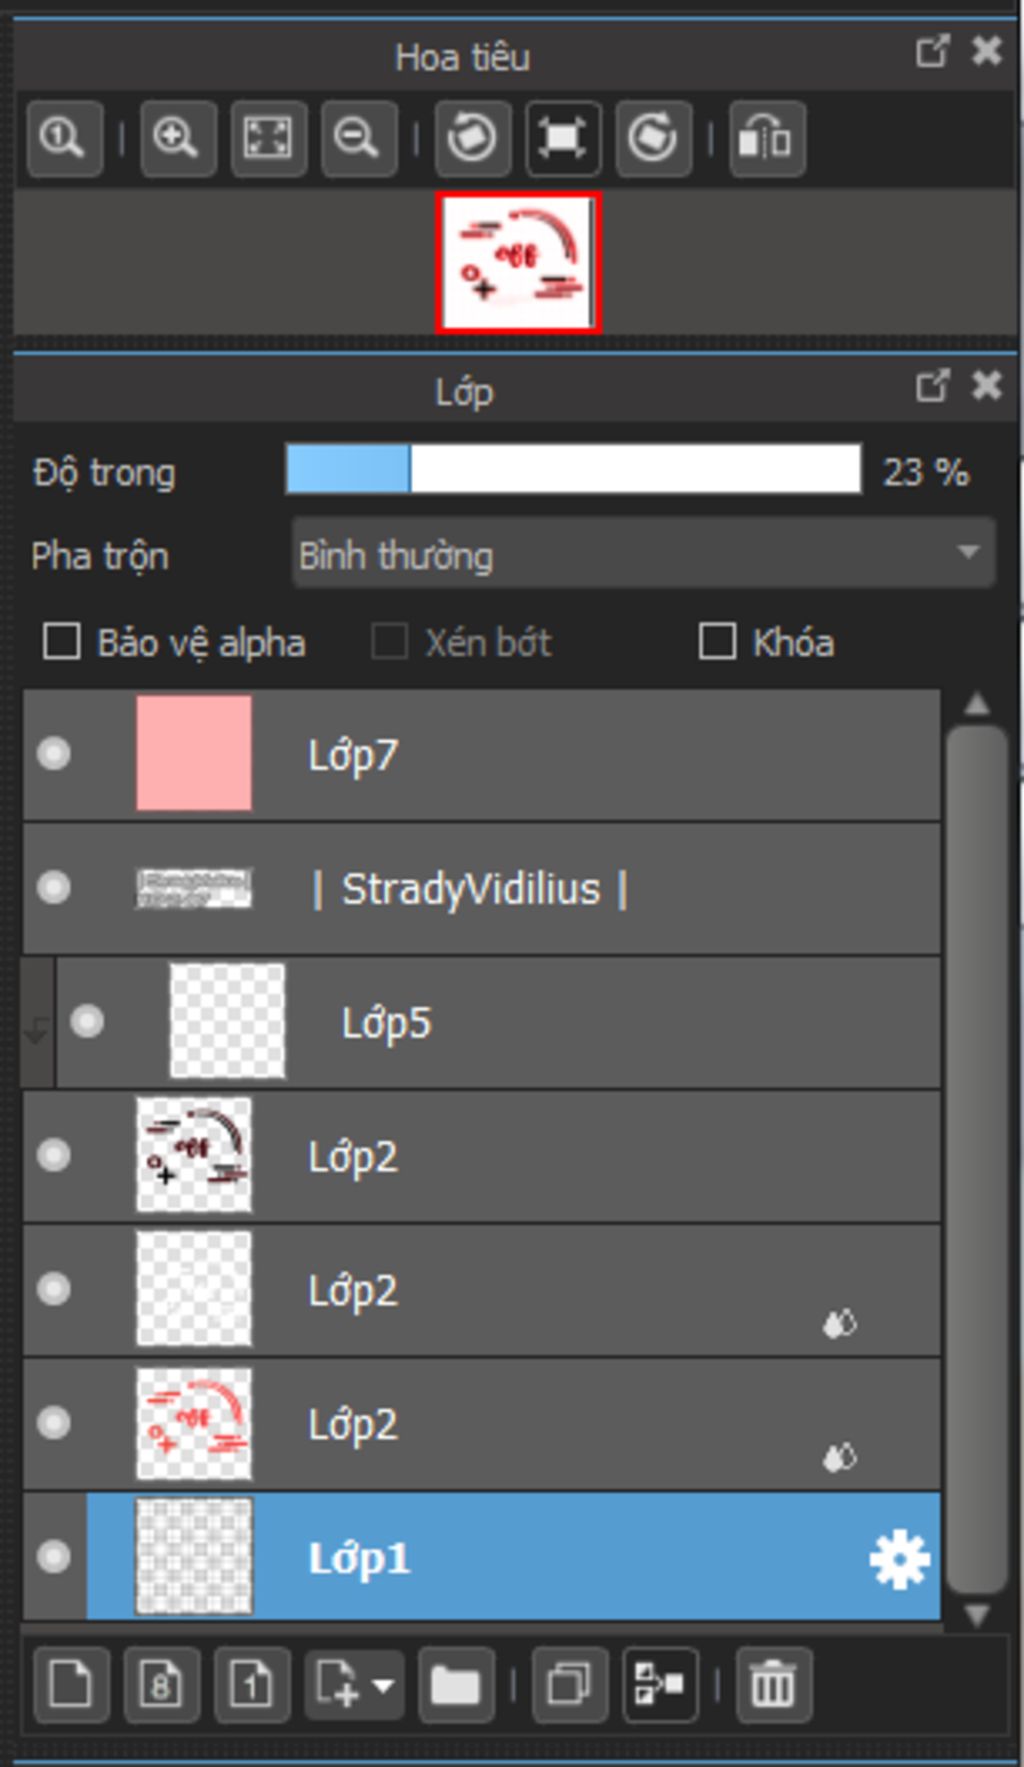
Task: Adjust the Độ trong opacity slider
Action: 572,470
